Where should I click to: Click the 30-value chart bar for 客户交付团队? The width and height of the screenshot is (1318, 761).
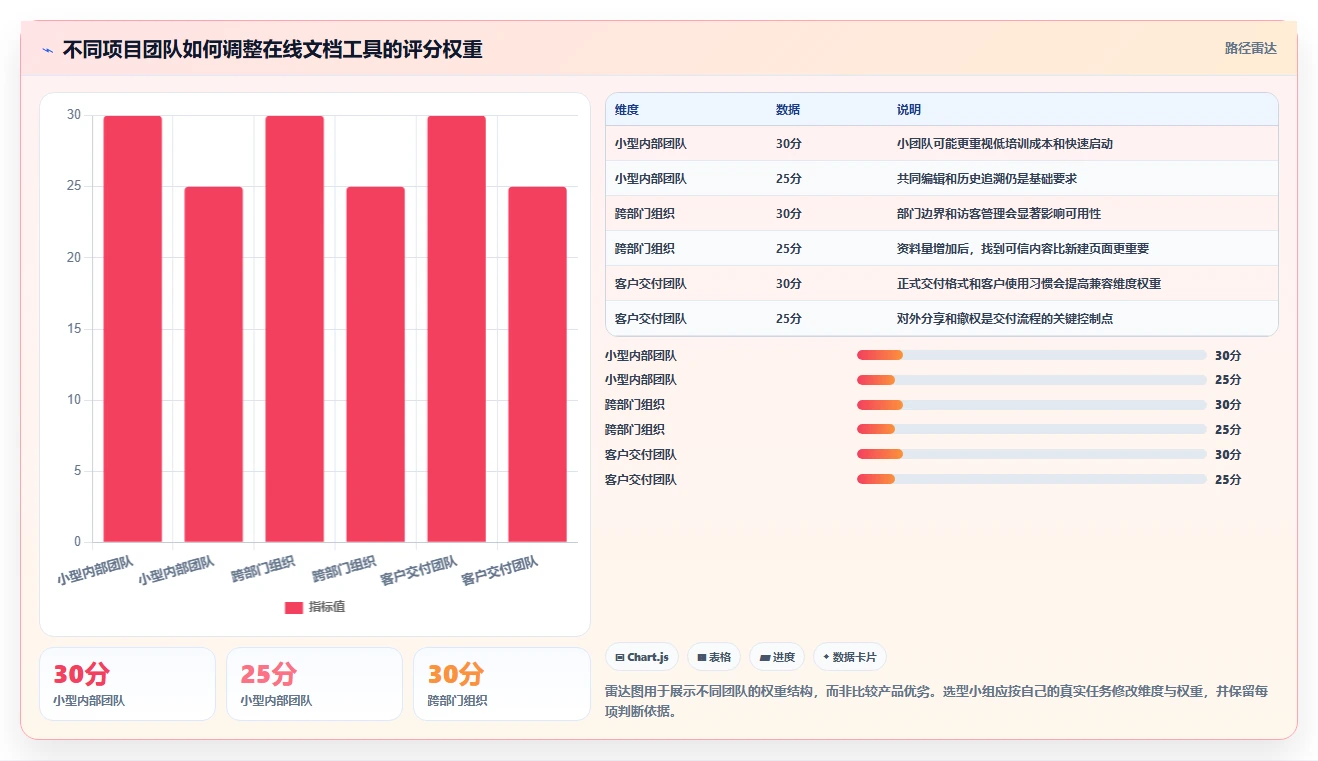tap(457, 329)
